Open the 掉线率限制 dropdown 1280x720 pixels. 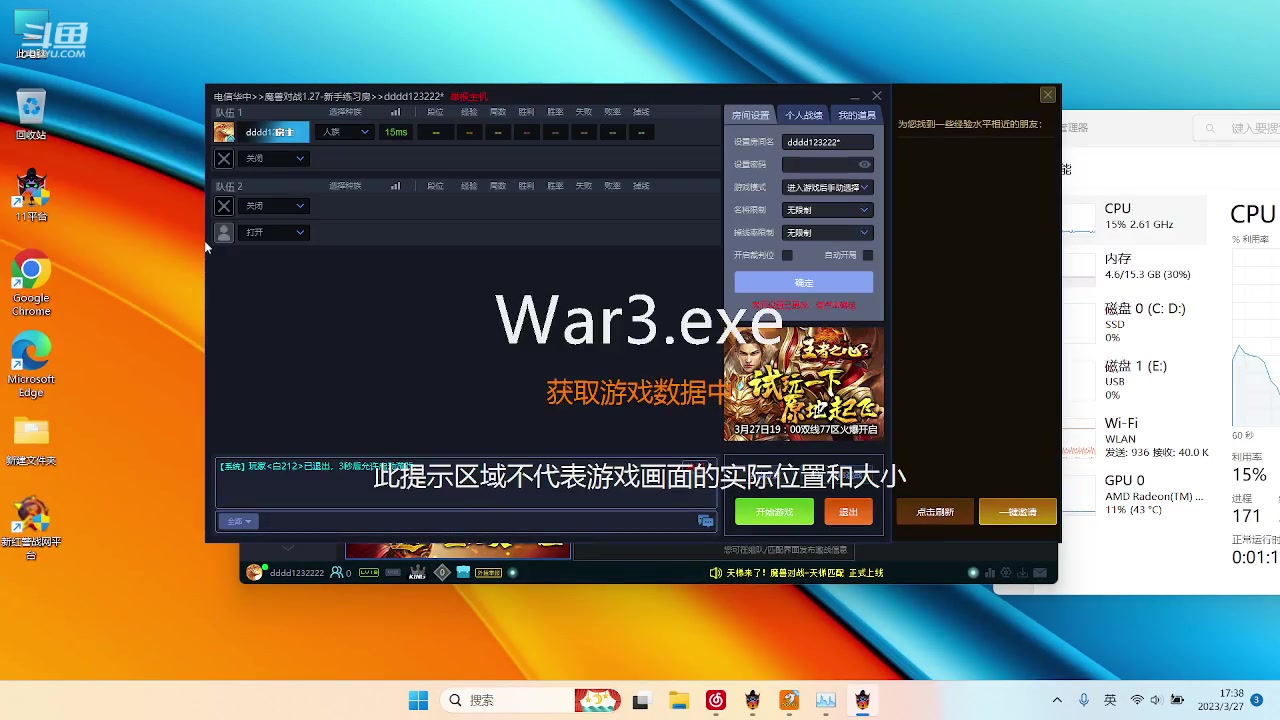click(x=827, y=233)
